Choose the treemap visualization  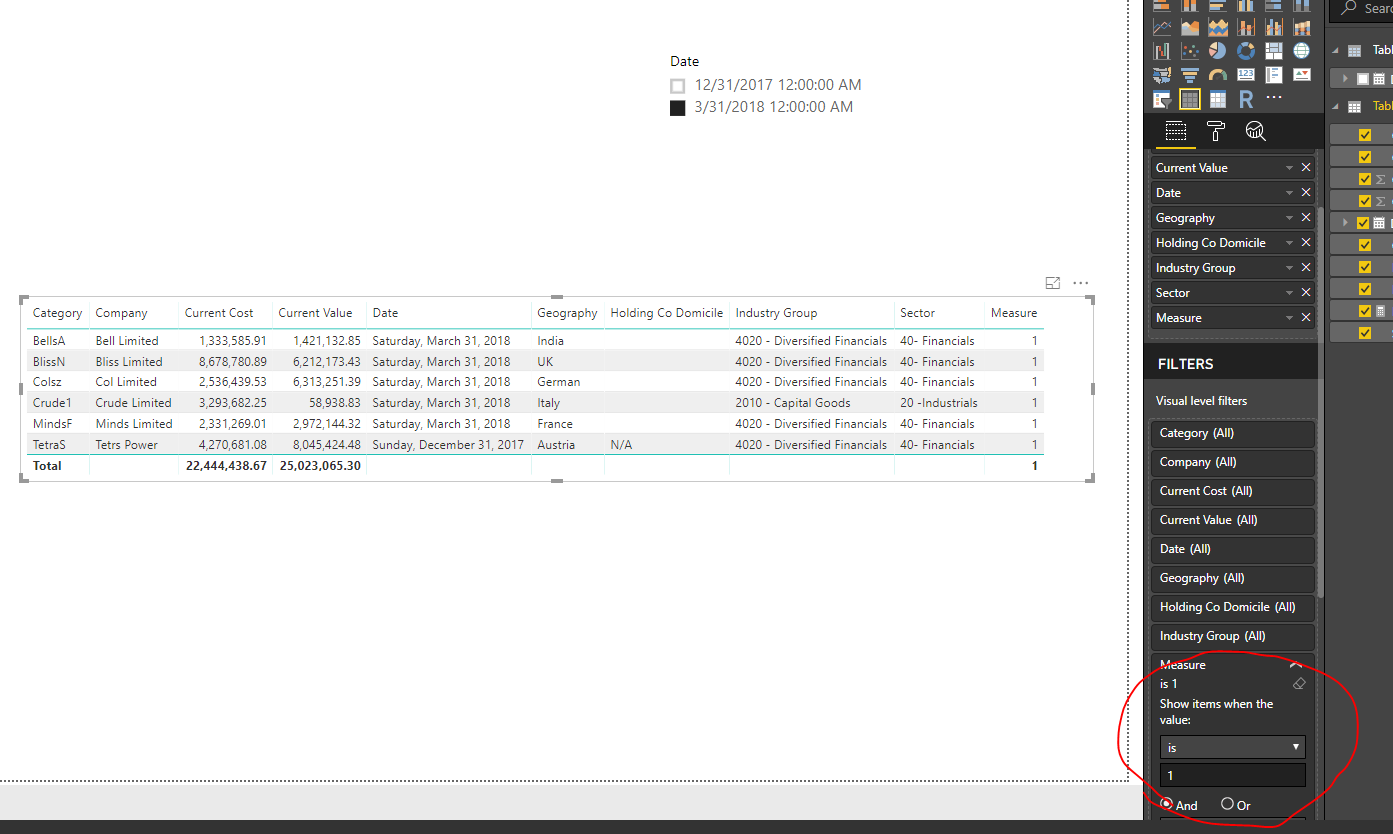pyautogui.click(x=1274, y=50)
